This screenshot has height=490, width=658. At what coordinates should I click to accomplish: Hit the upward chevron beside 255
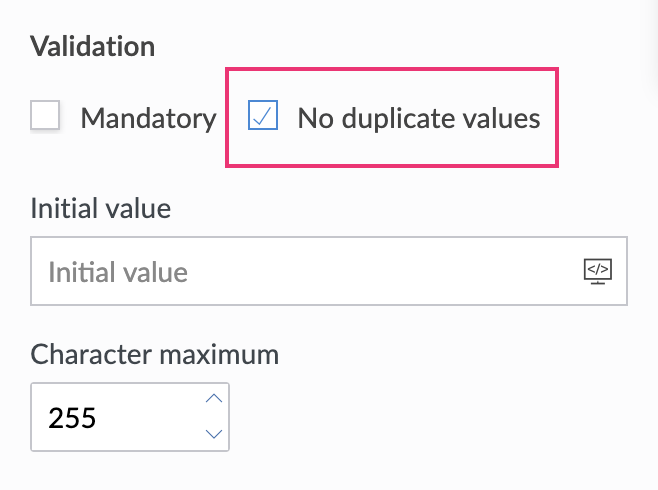point(212,398)
